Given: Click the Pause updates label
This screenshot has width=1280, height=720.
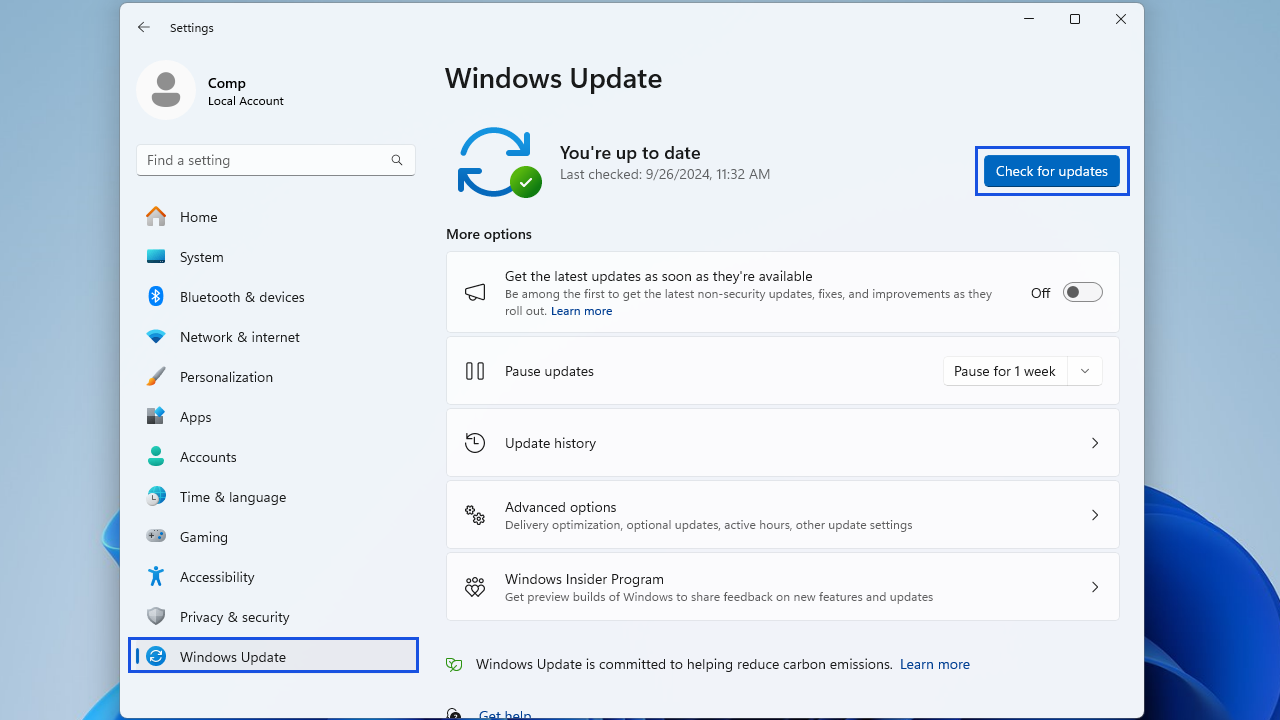Looking at the screenshot, I should 549,371.
